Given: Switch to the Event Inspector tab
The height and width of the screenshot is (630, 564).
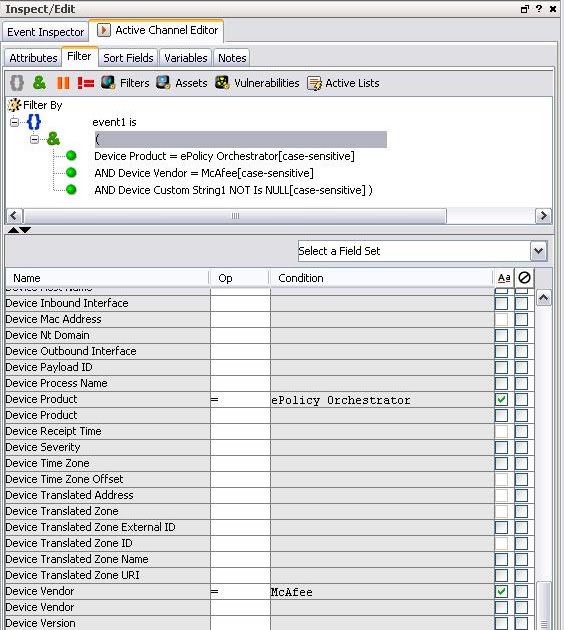Looking at the screenshot, I should click(x=45, y=32).
